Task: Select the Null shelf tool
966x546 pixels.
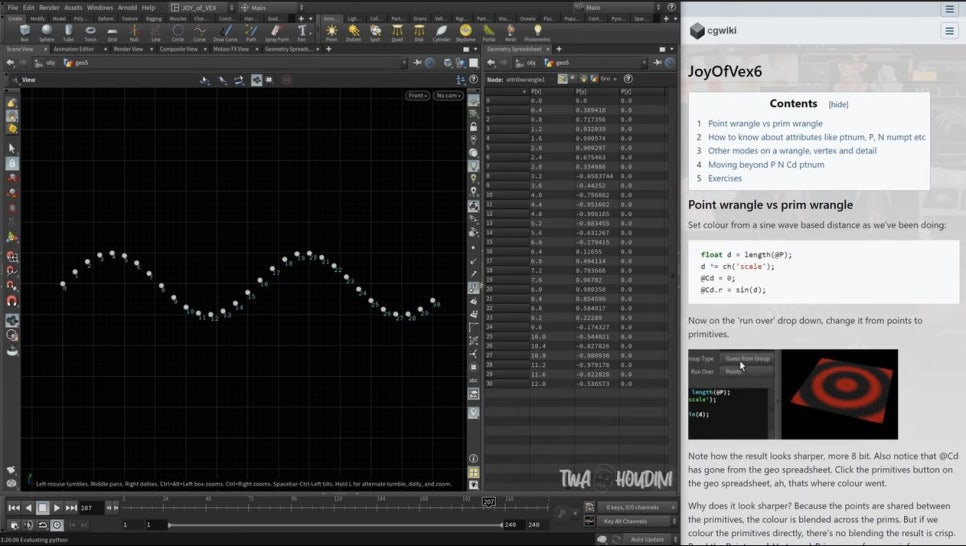Action: click(134, 33)
